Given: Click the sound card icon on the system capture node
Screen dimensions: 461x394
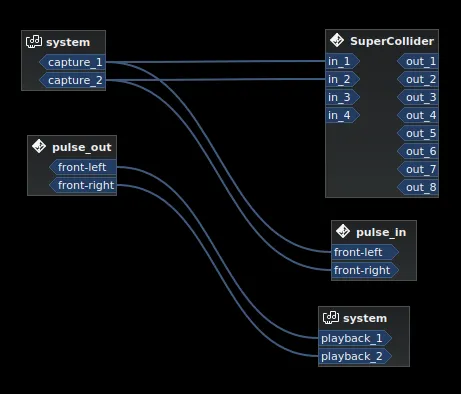Looking at the screenshot, I should (x=34, y=42).
